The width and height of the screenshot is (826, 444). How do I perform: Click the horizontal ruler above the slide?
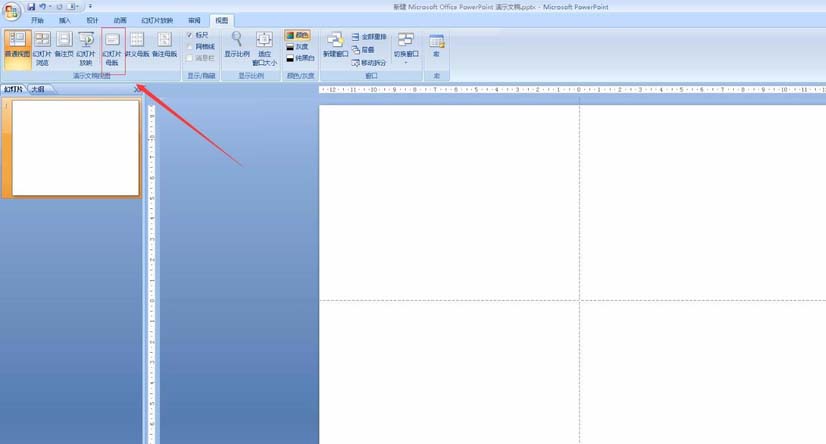coord(572,90)
